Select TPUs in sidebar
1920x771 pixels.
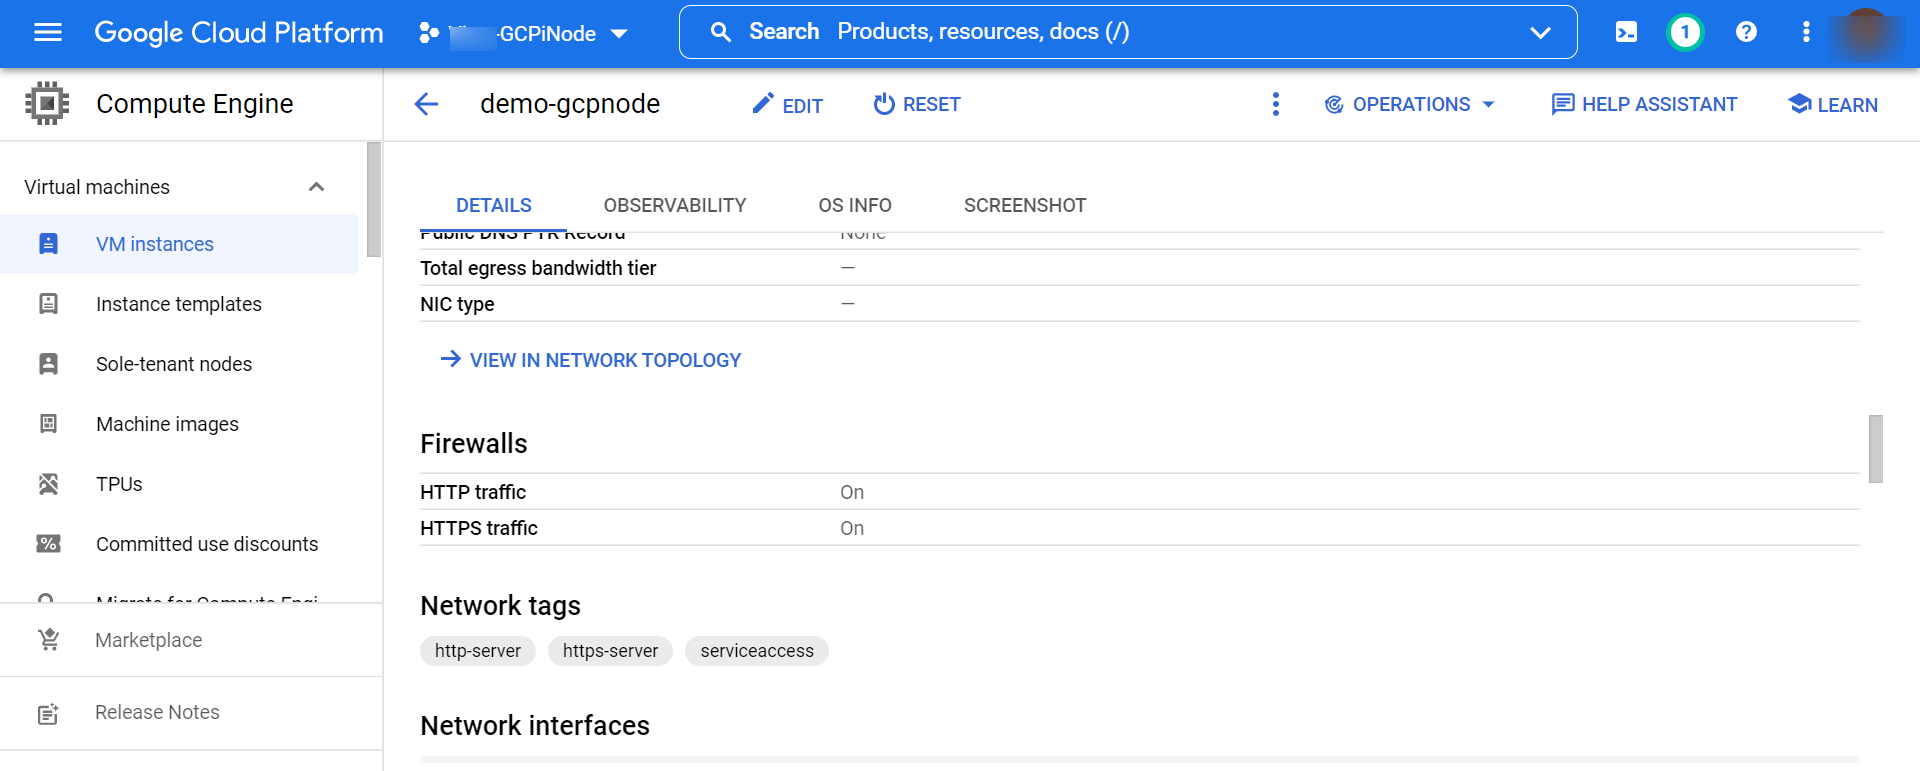point(179,484)
